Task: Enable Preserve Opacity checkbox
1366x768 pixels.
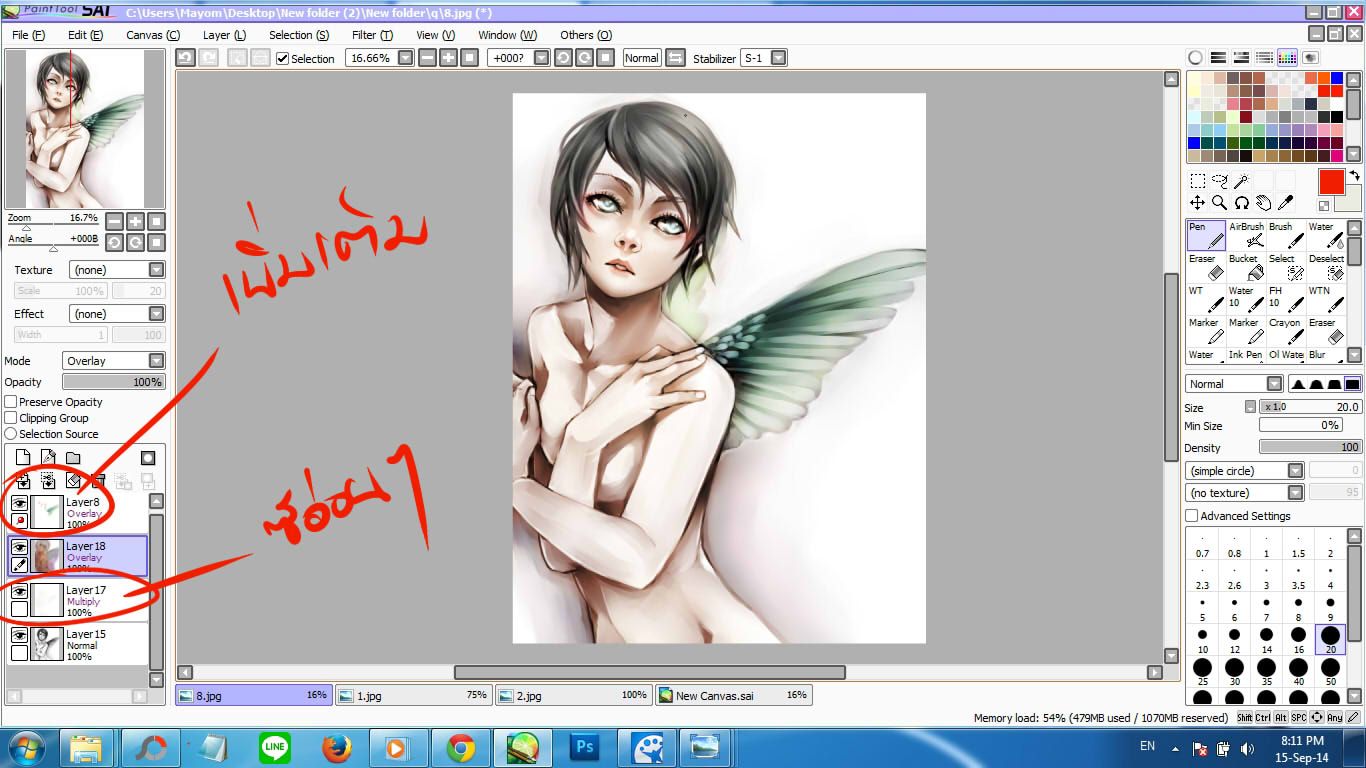Action: click(x=11, y=402)
